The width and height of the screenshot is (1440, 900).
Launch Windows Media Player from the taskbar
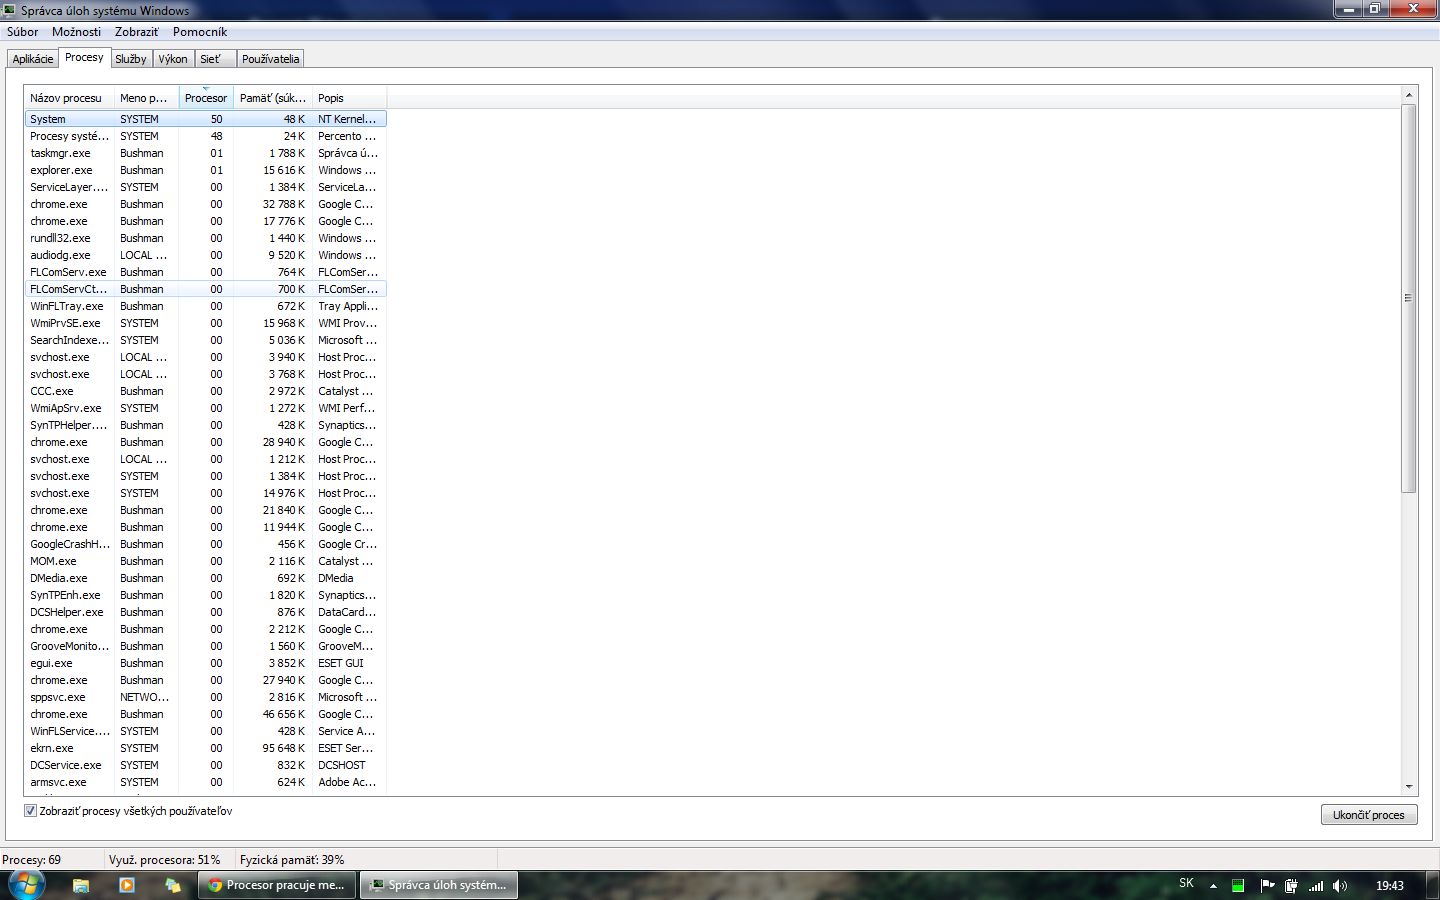pos(127,885)
